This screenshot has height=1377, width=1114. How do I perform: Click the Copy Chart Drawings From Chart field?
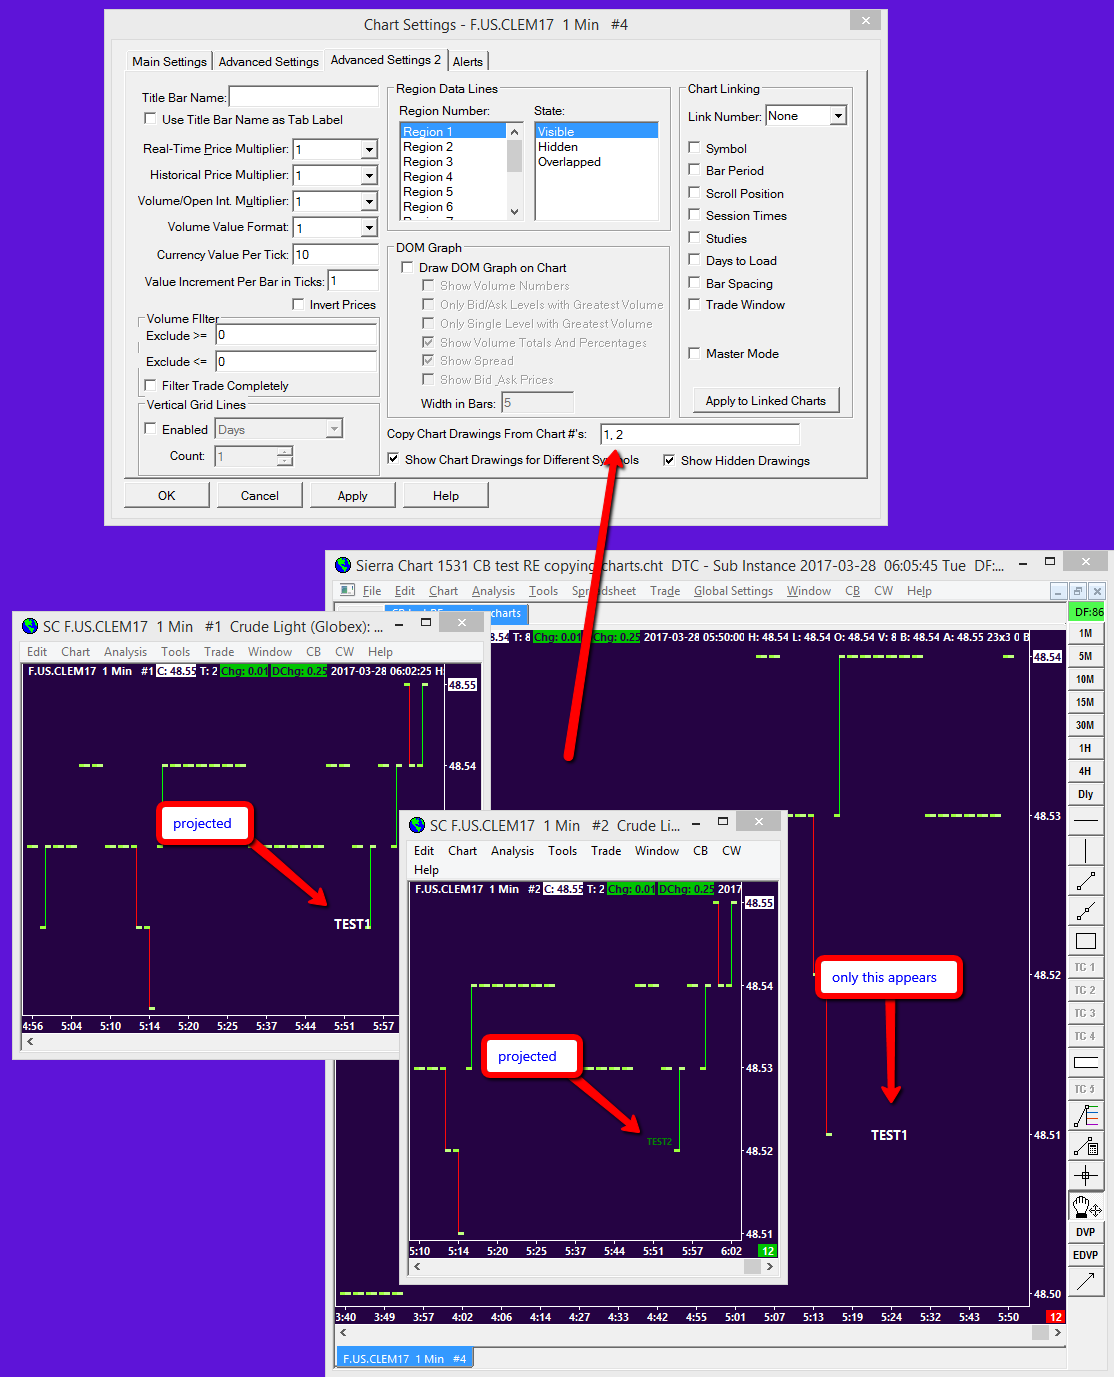tap(700, 434)
